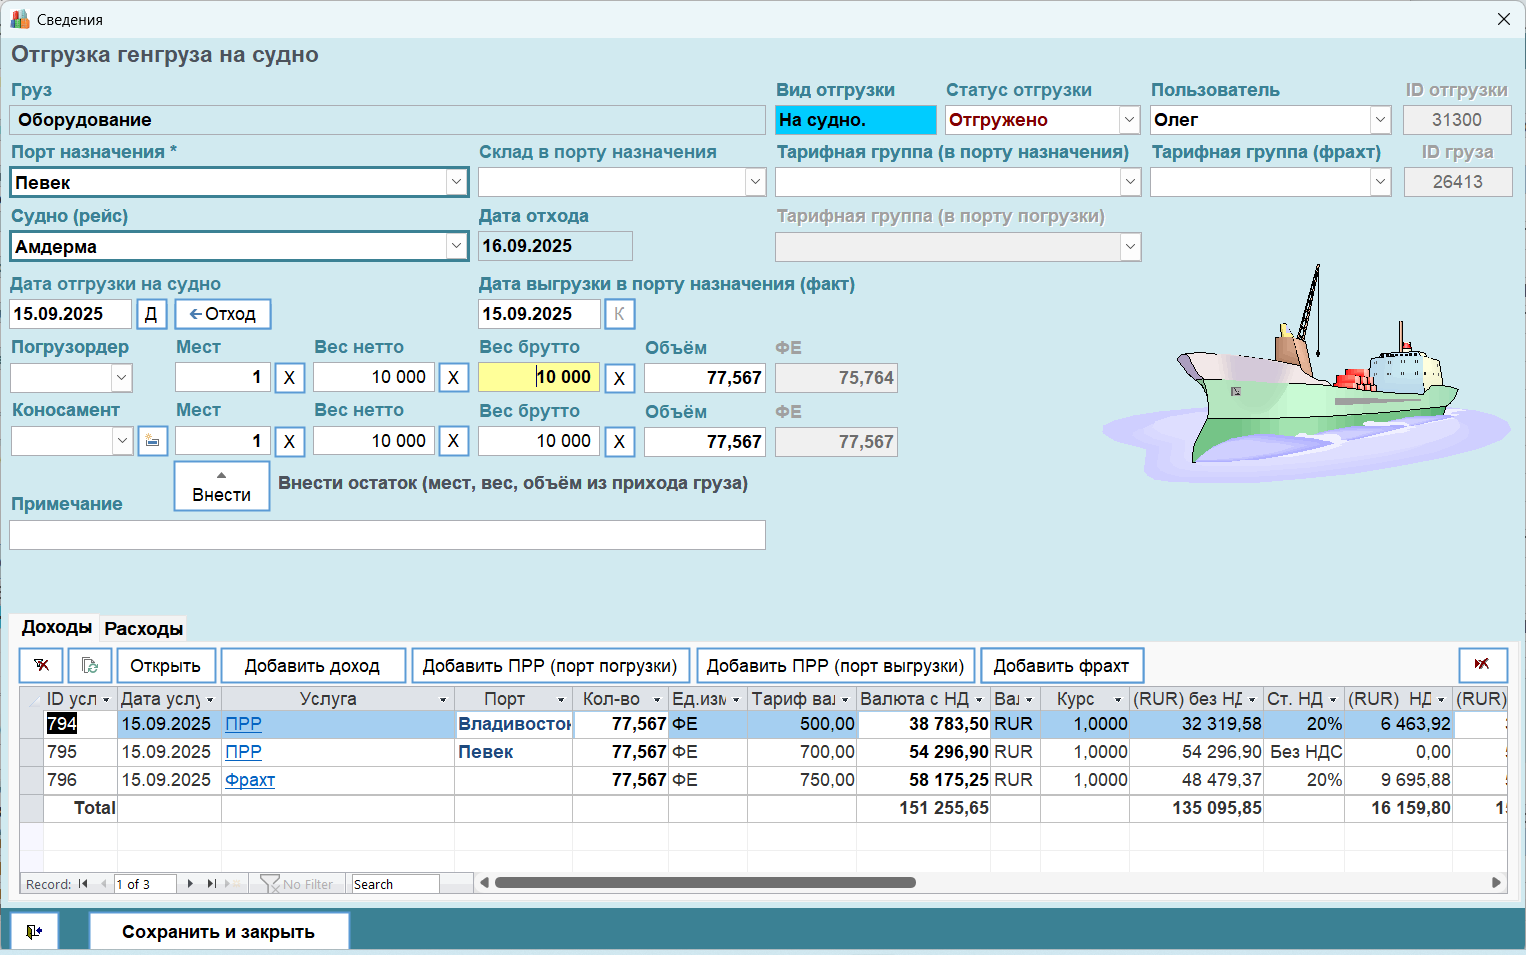Switch to the Расходы tab

click(143, 629)
